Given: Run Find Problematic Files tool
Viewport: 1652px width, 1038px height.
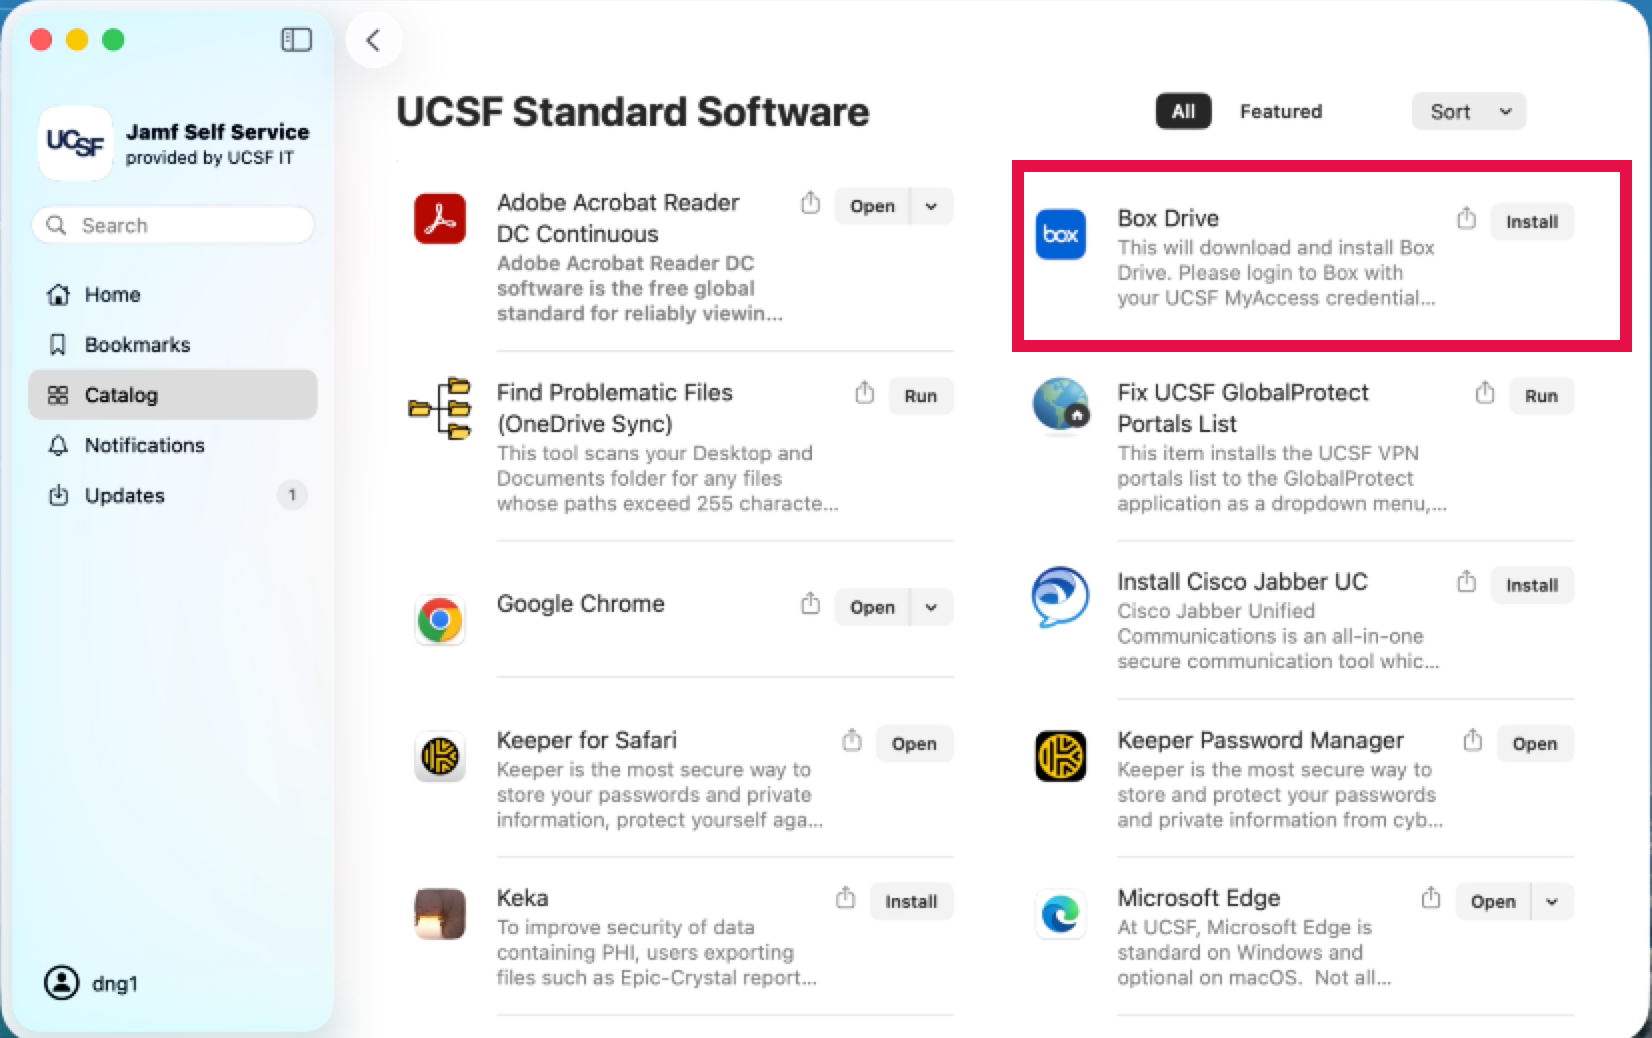Looking at the screenshot, I should 921,396.
